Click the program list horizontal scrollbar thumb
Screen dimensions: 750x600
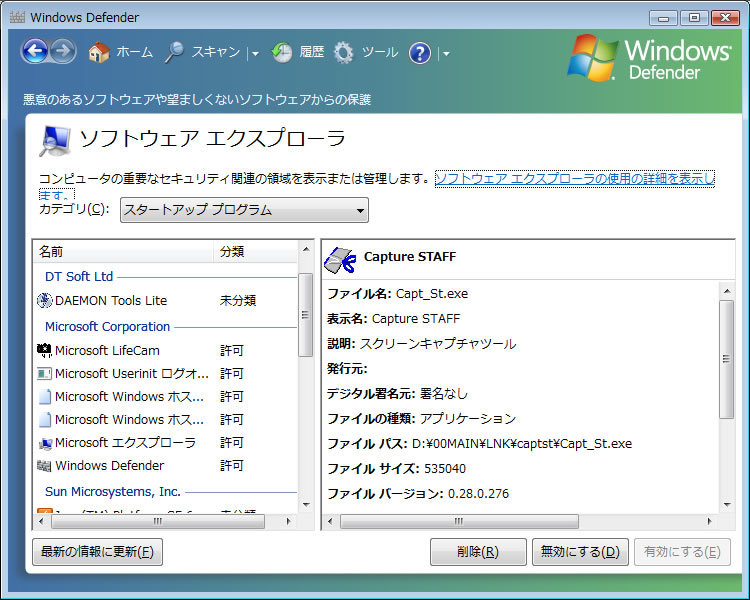[x=158, y=522]
